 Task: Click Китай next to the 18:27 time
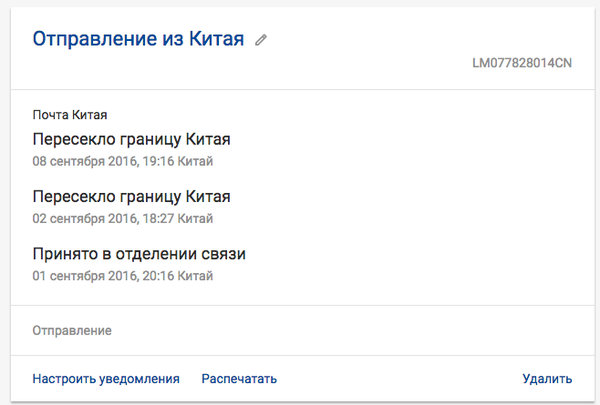tap(199, 217)
